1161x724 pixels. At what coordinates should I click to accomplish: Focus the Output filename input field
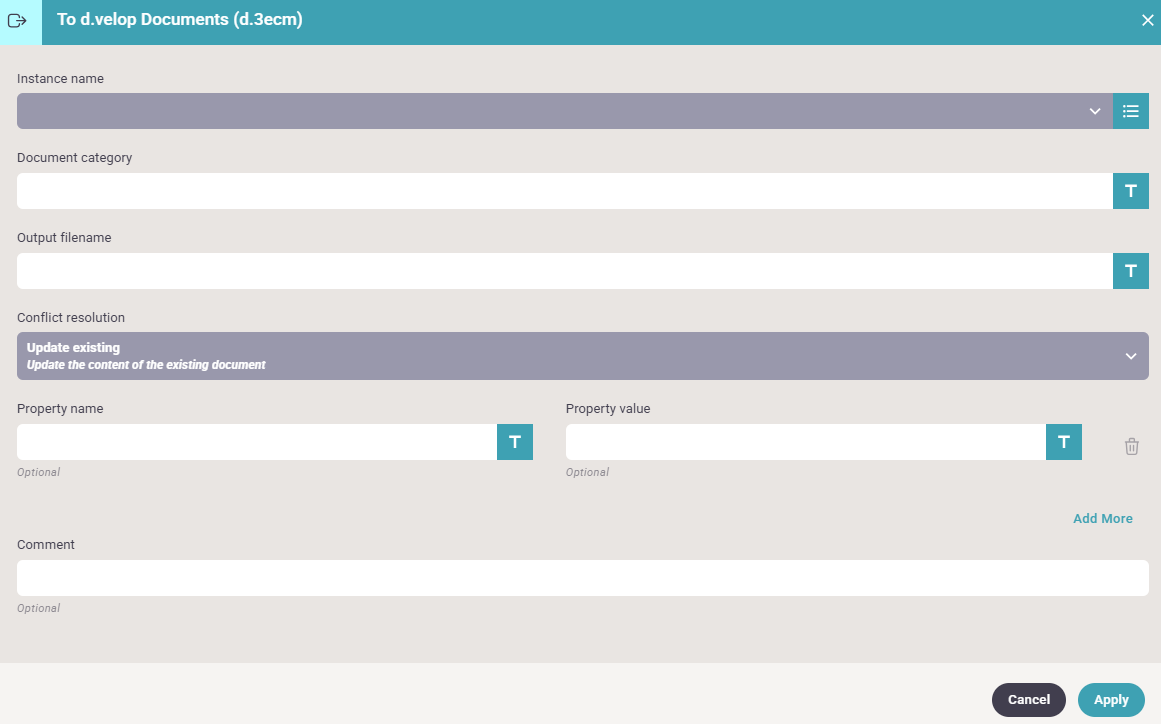(565, 271)
